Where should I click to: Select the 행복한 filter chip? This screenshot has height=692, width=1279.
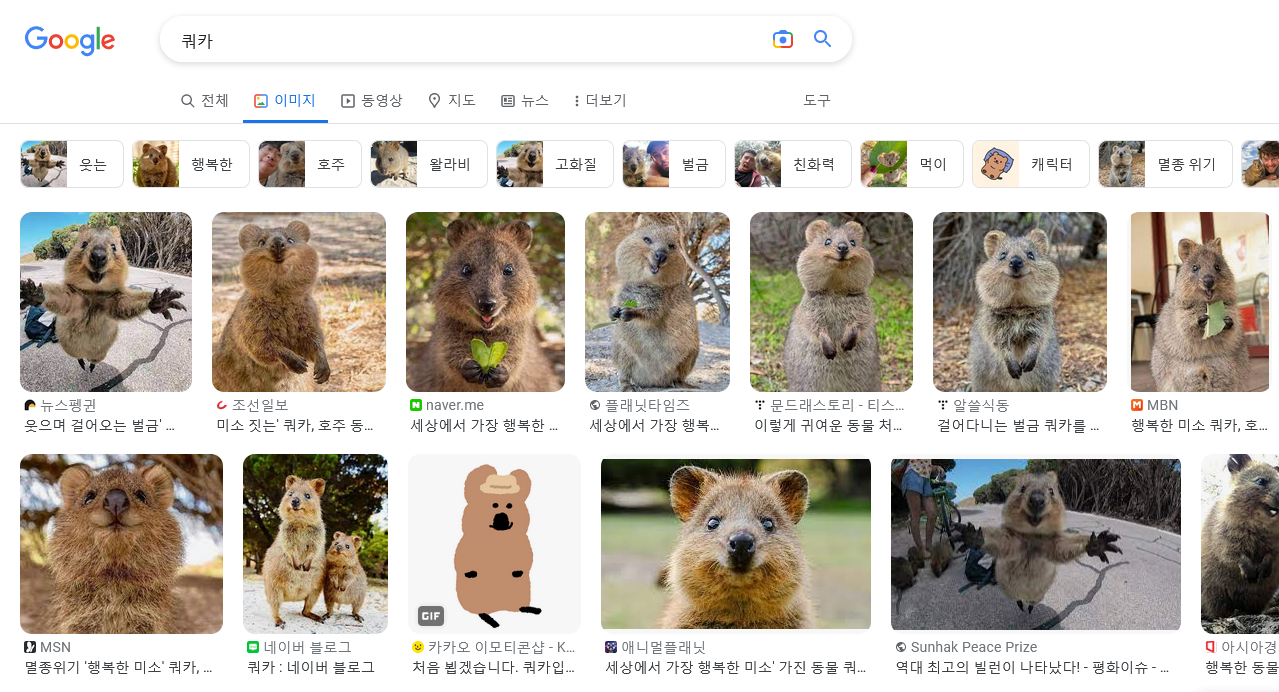pos(191,164)
